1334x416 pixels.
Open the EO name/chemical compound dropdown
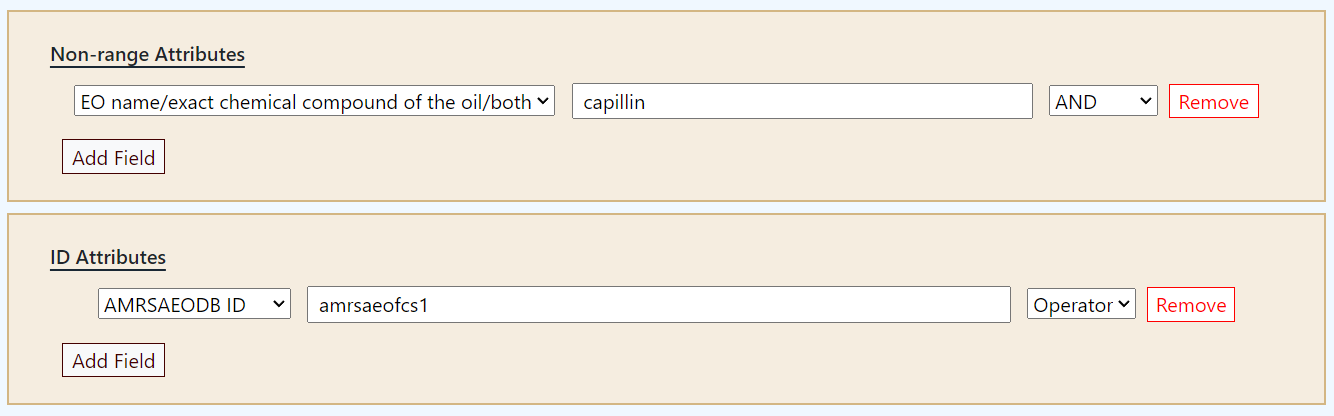point(313,101)
